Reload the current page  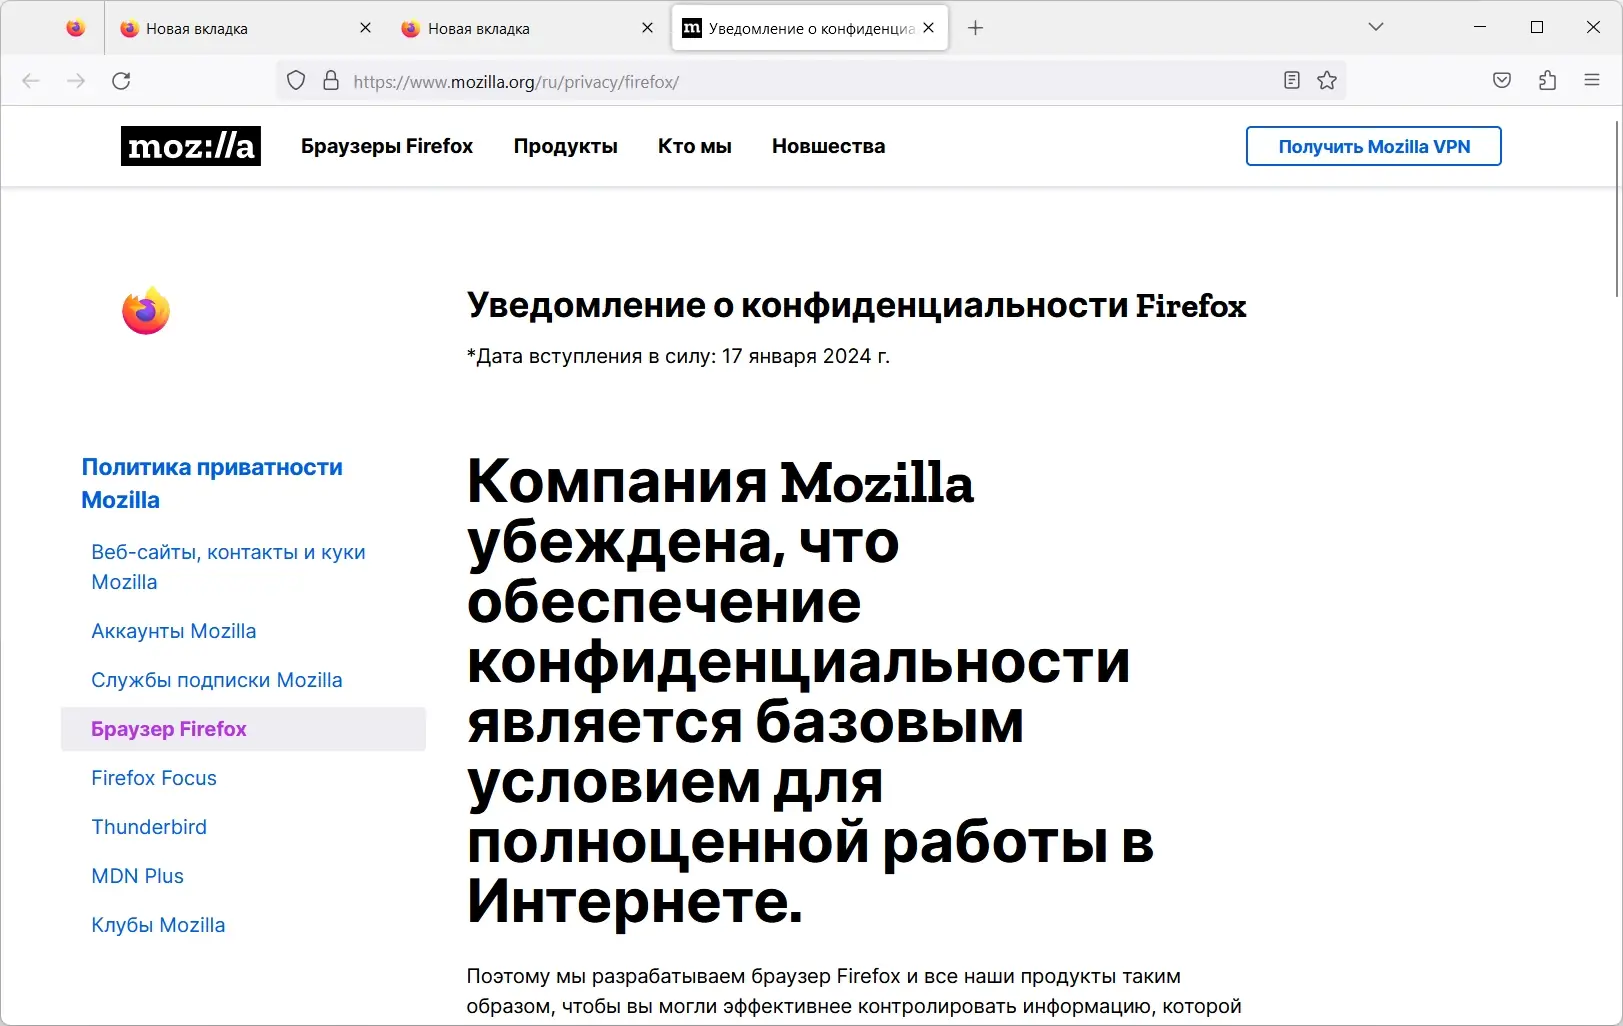coord(121,80)
